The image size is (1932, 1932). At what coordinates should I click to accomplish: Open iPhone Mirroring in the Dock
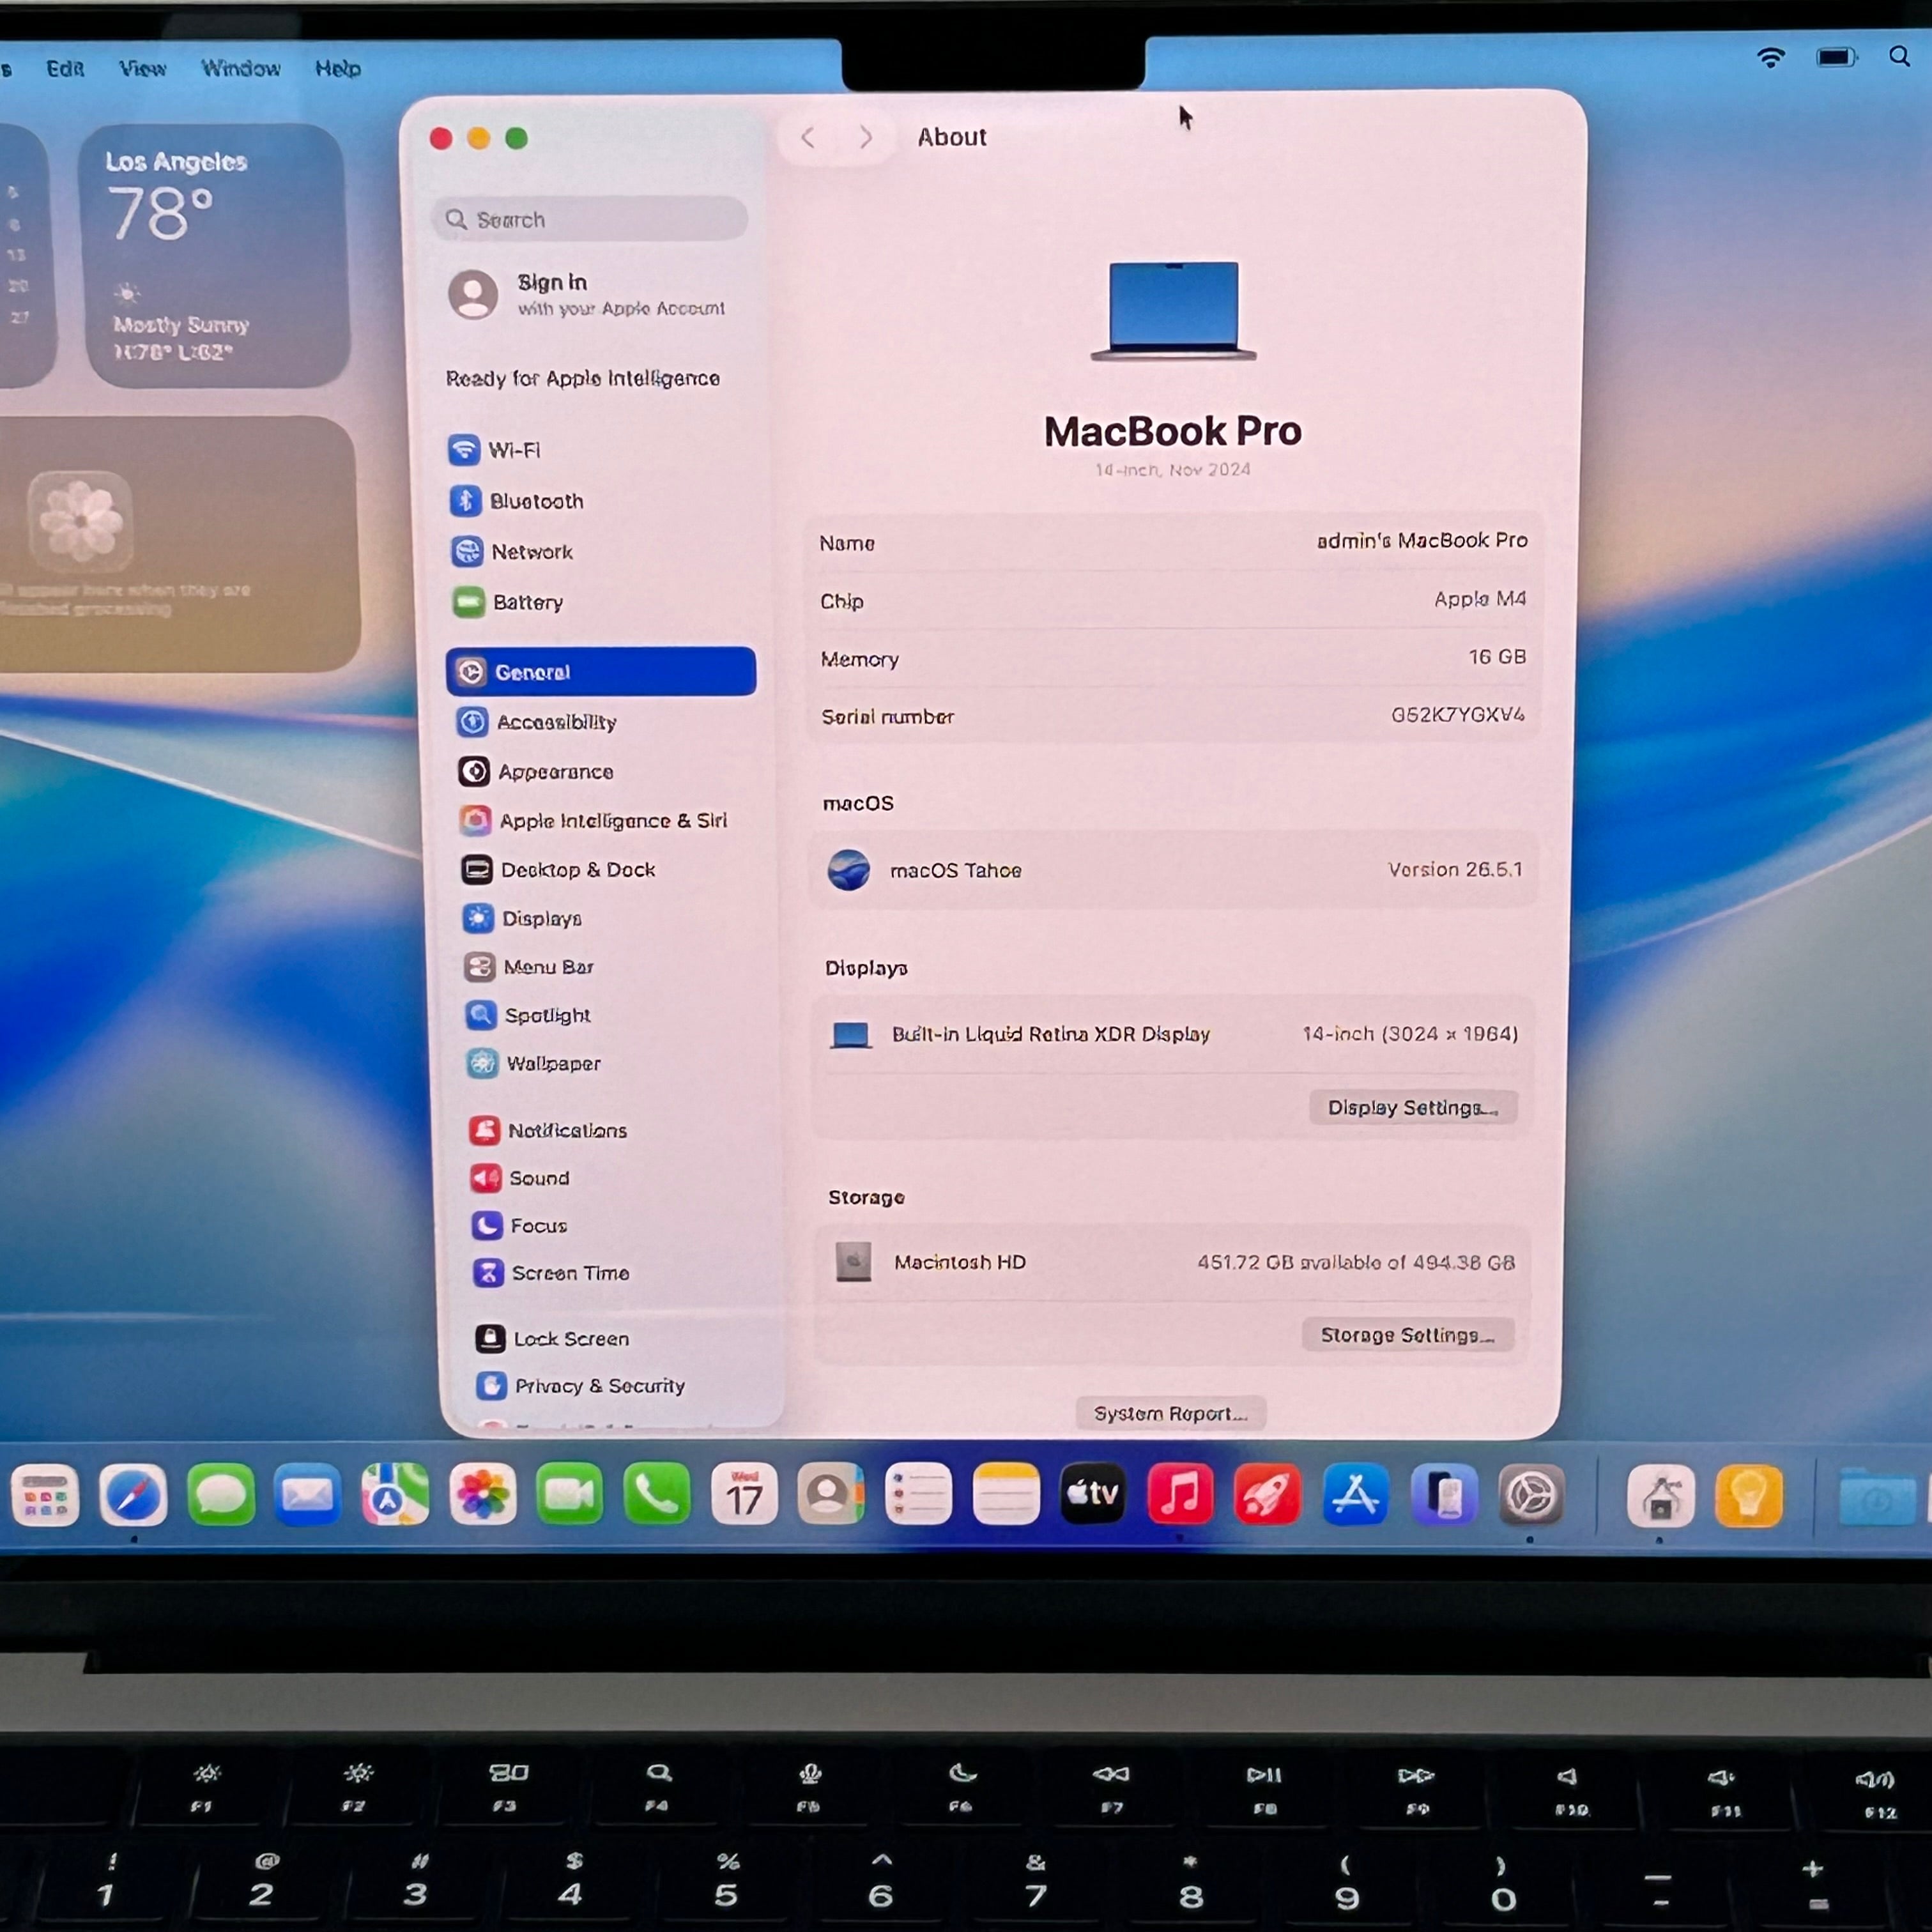[x=1444, y=1495]
